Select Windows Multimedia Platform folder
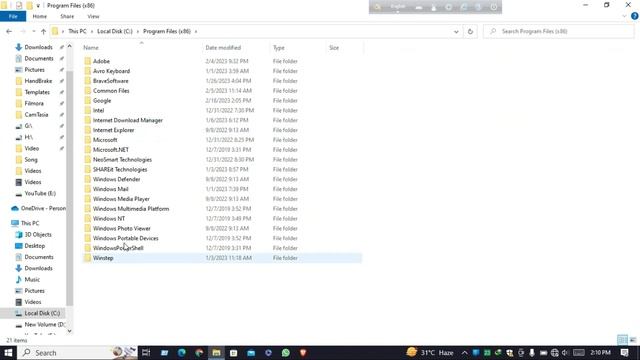 coord(131,209)
